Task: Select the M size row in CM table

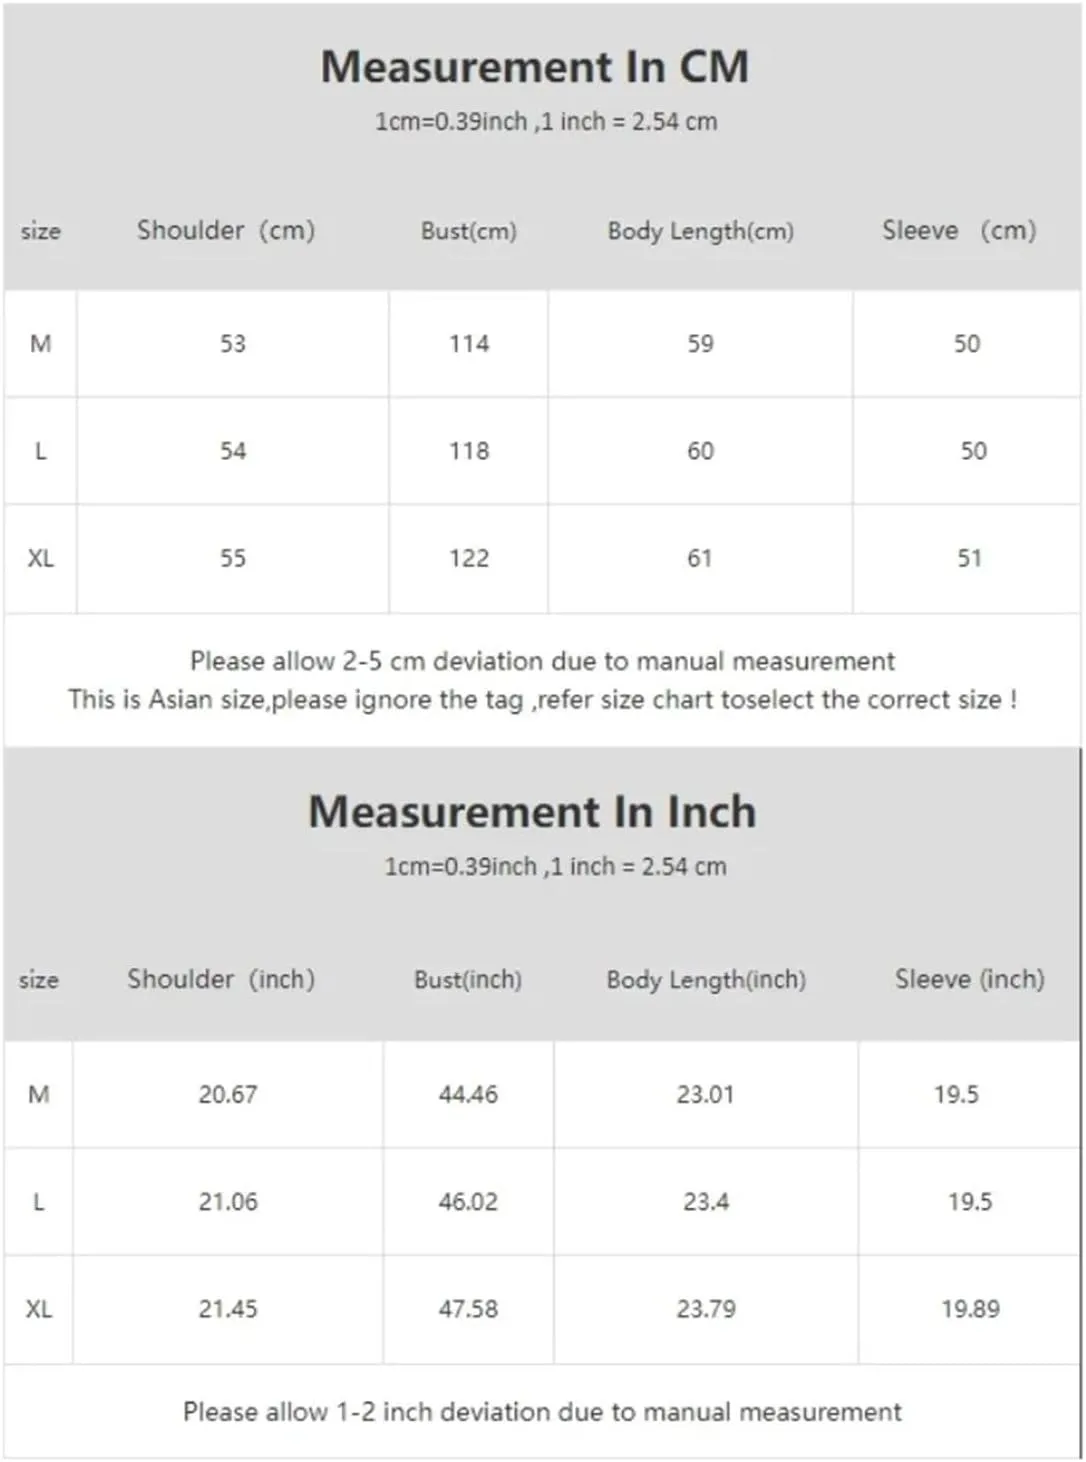Action: [x=542, y=344]
